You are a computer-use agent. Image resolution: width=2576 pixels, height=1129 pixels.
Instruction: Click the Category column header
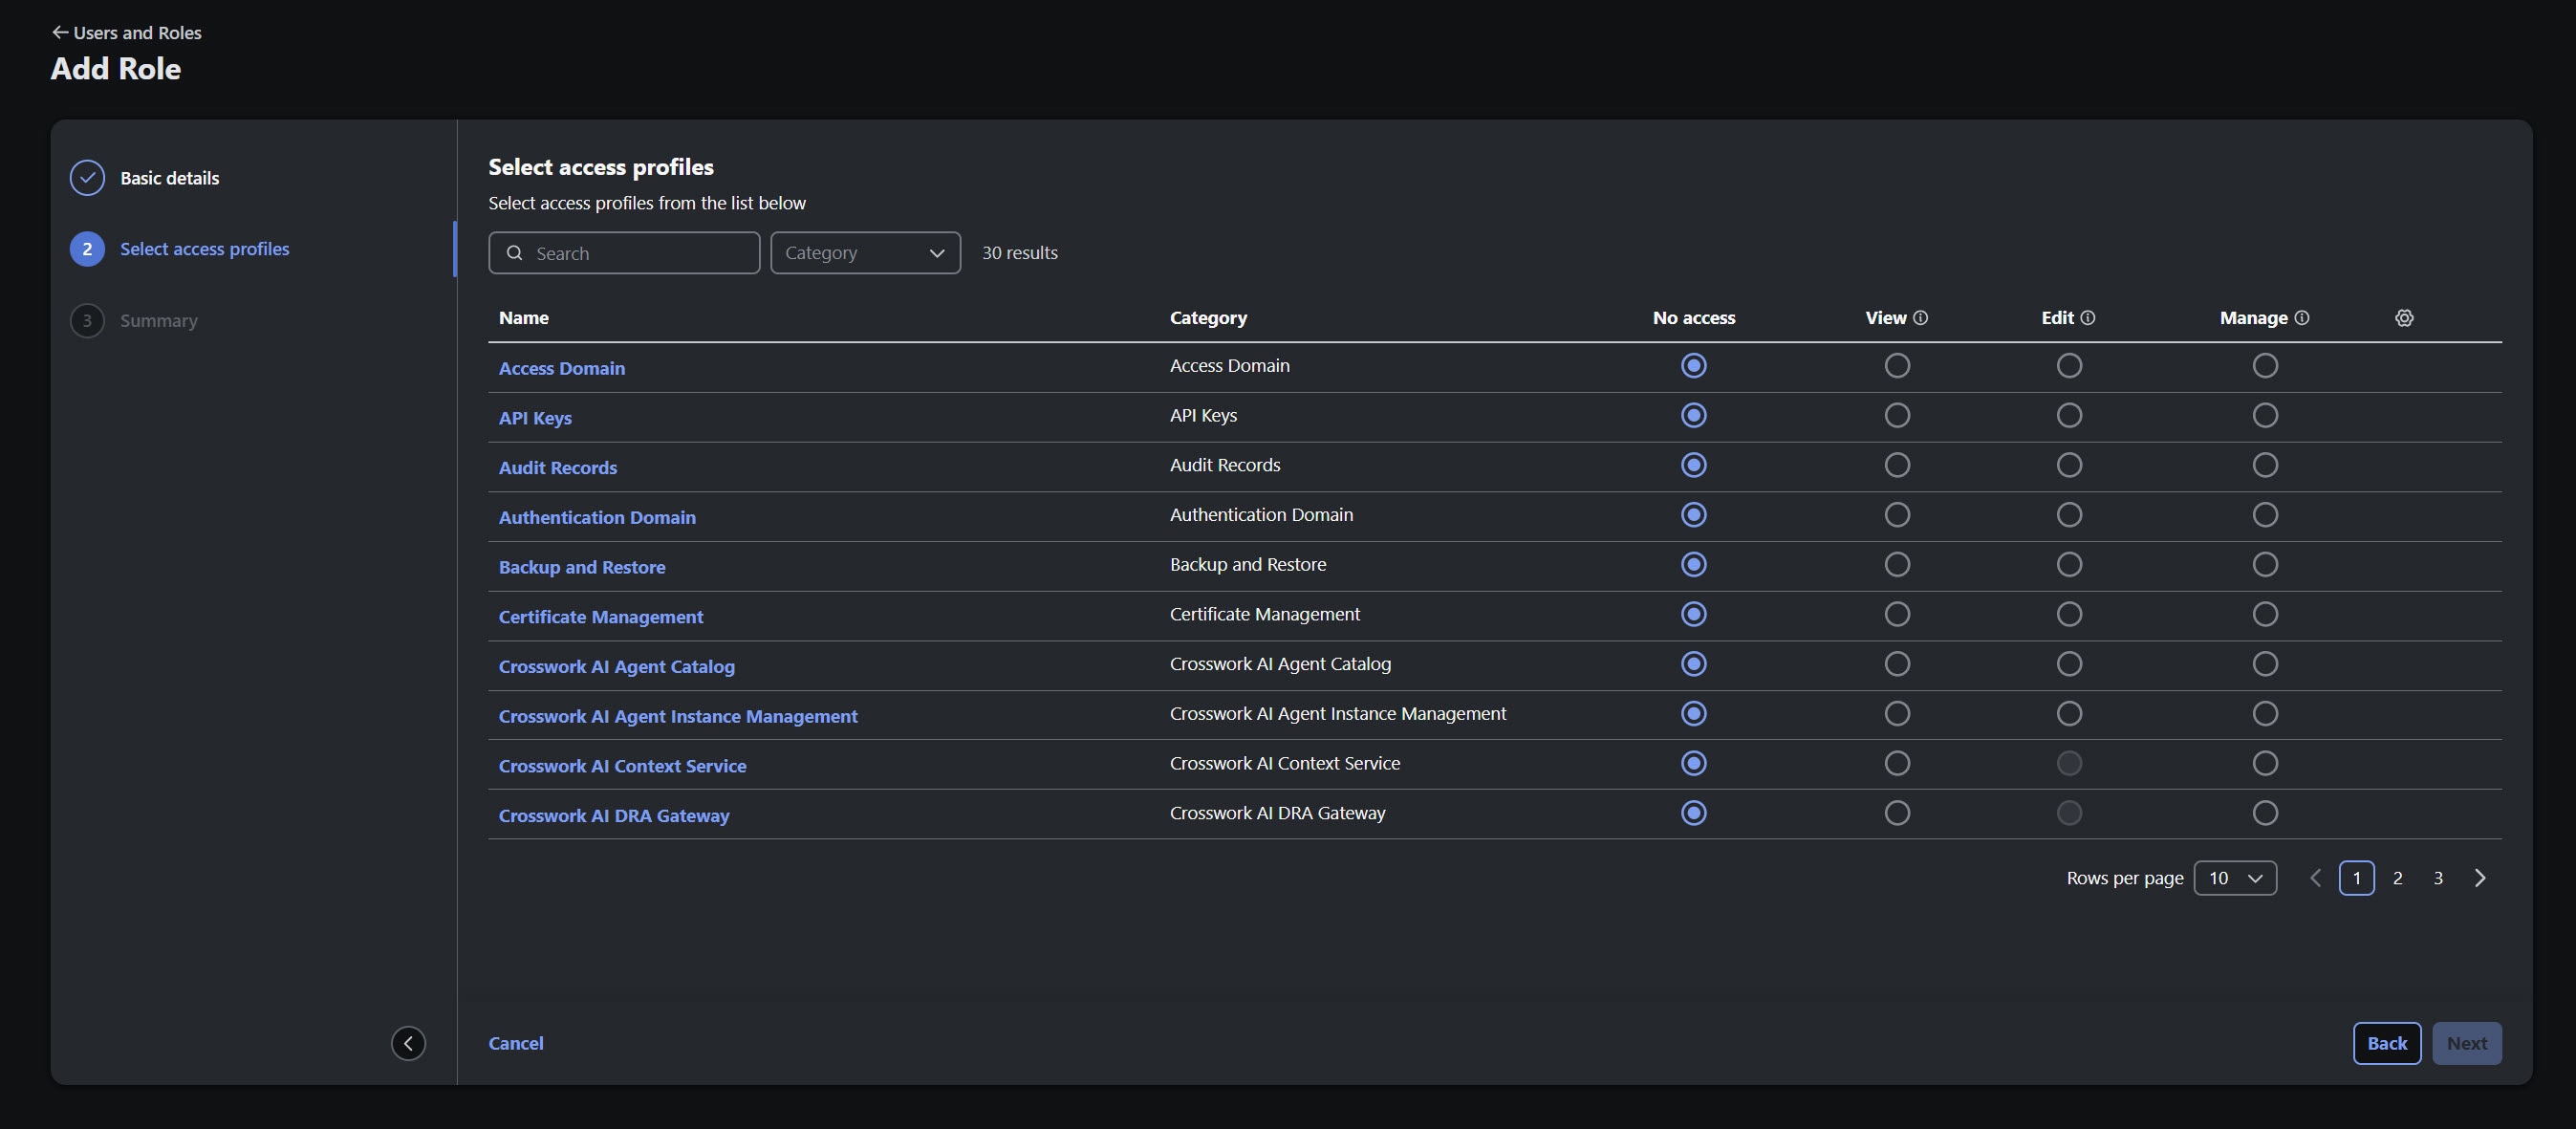tap(1208, 317)
